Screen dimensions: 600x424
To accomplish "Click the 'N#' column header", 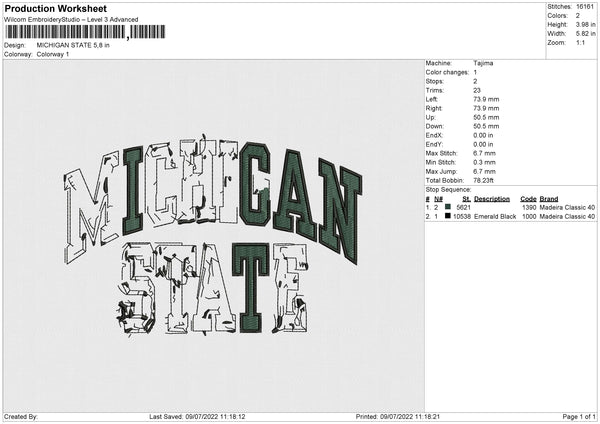I will pyautogui.click(x=439, y=199).
